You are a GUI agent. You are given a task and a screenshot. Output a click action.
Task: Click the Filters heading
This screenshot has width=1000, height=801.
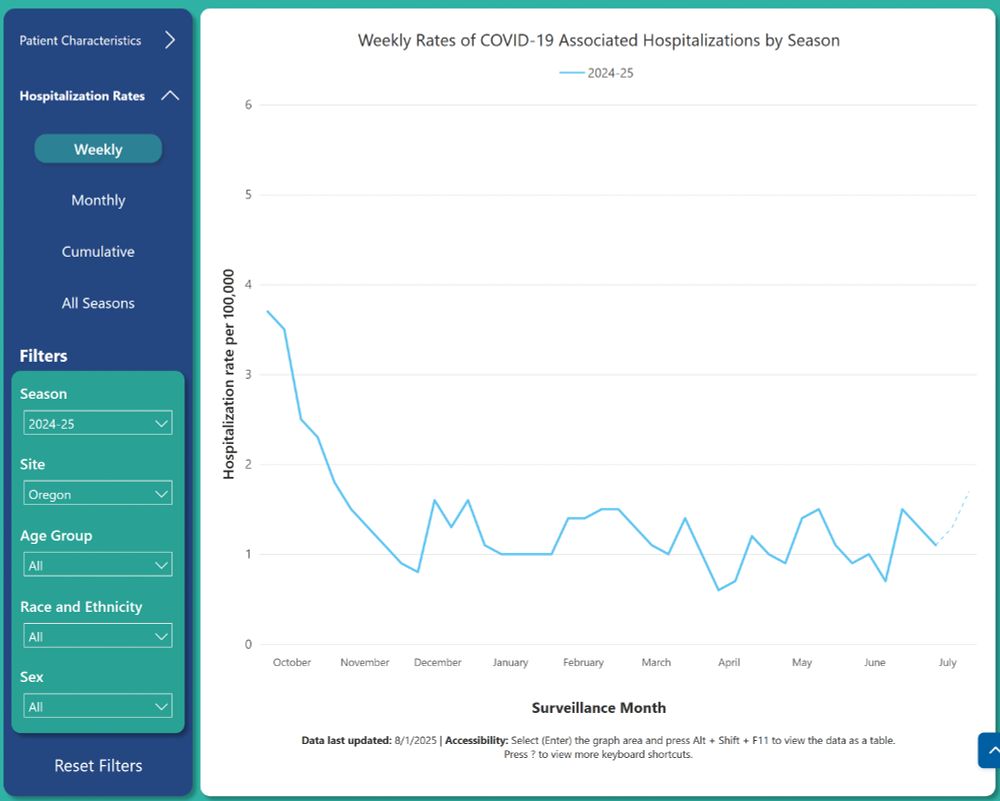[43, 356]
